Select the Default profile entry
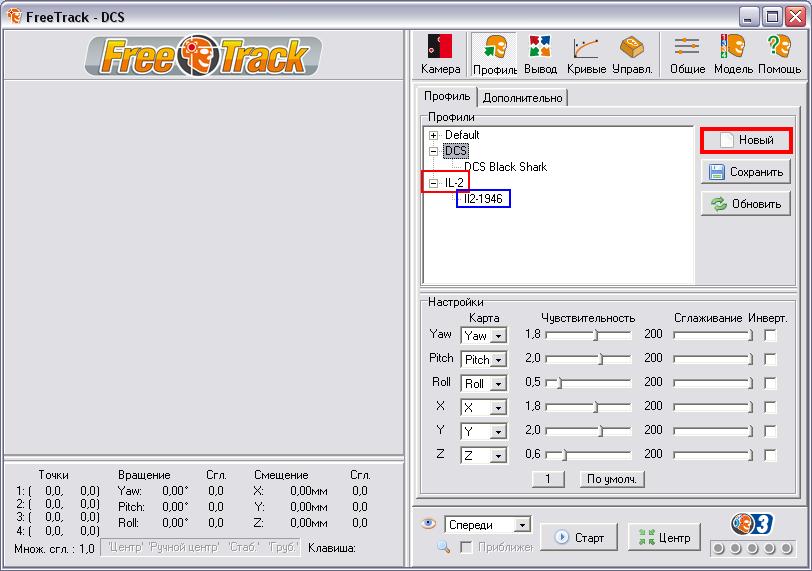Viewport: 812px width, 571px height. pyautogui.click(x=462, y=135)
